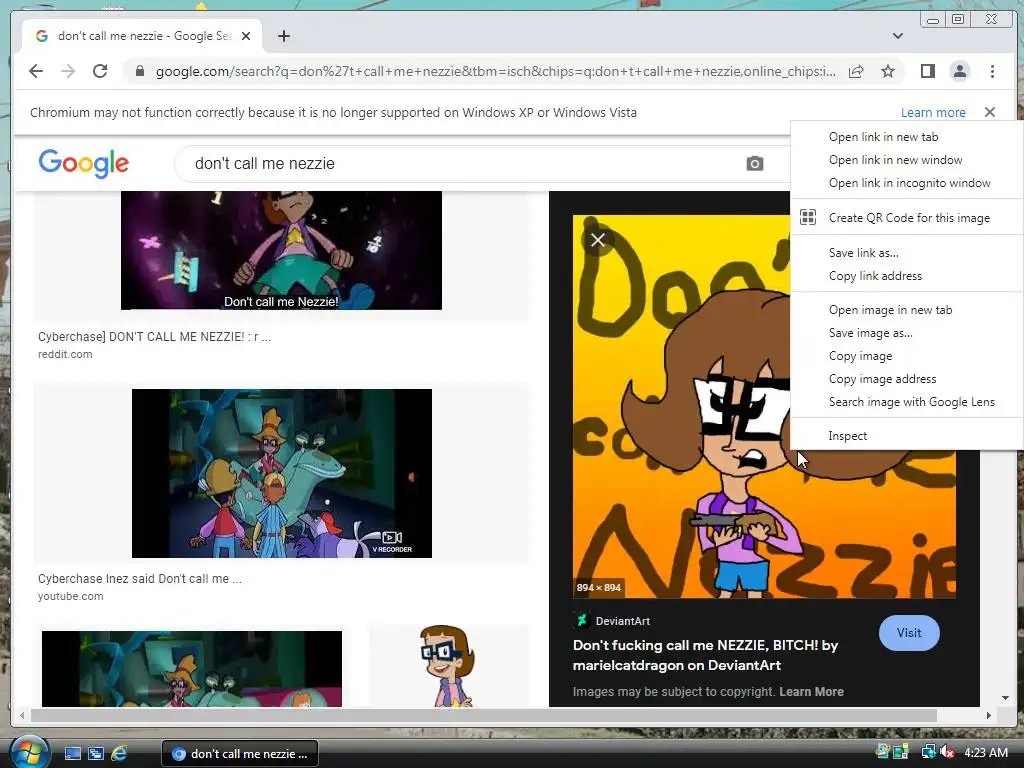This screenshot has height=768, width=1024.
Task: View site info via padlock icon
Action: pyautogui.click(x=140, y=71)
